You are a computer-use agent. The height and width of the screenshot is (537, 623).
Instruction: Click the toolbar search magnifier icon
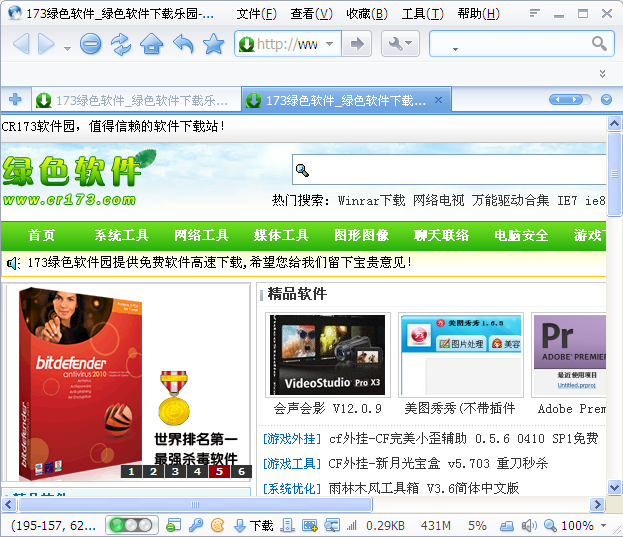(x=599, y=44)
